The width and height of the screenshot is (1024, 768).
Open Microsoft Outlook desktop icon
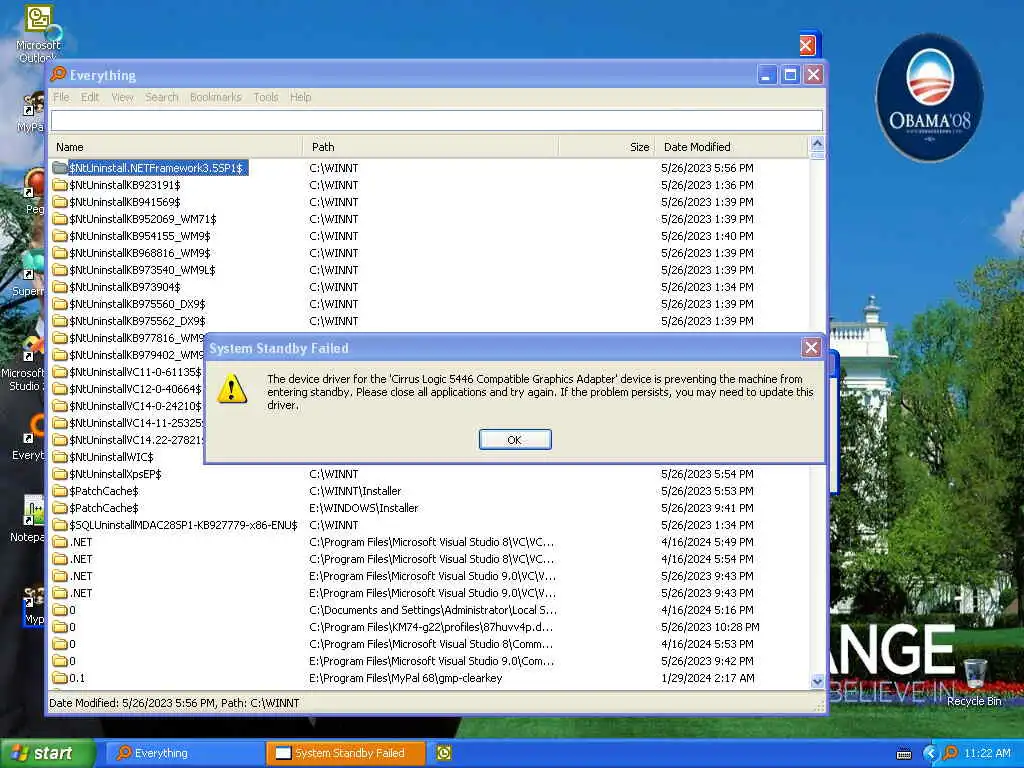38,34
